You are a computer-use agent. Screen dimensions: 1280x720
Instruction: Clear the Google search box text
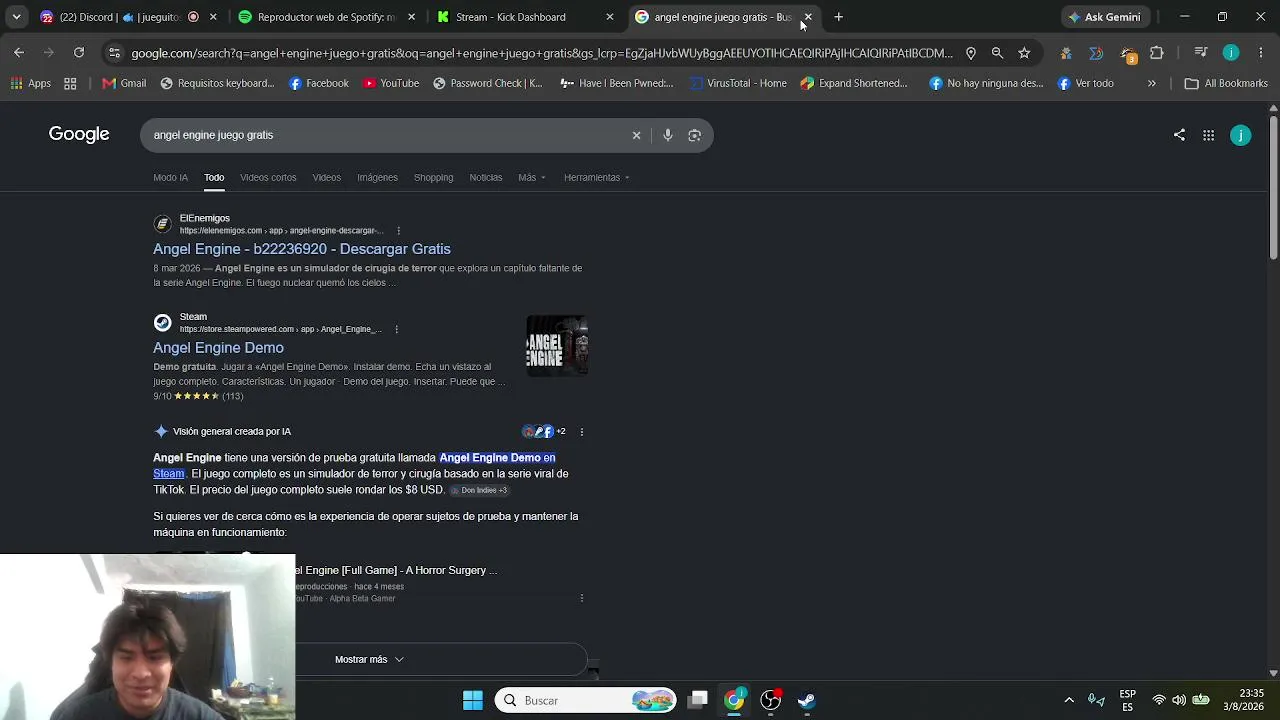pos(636,135)
